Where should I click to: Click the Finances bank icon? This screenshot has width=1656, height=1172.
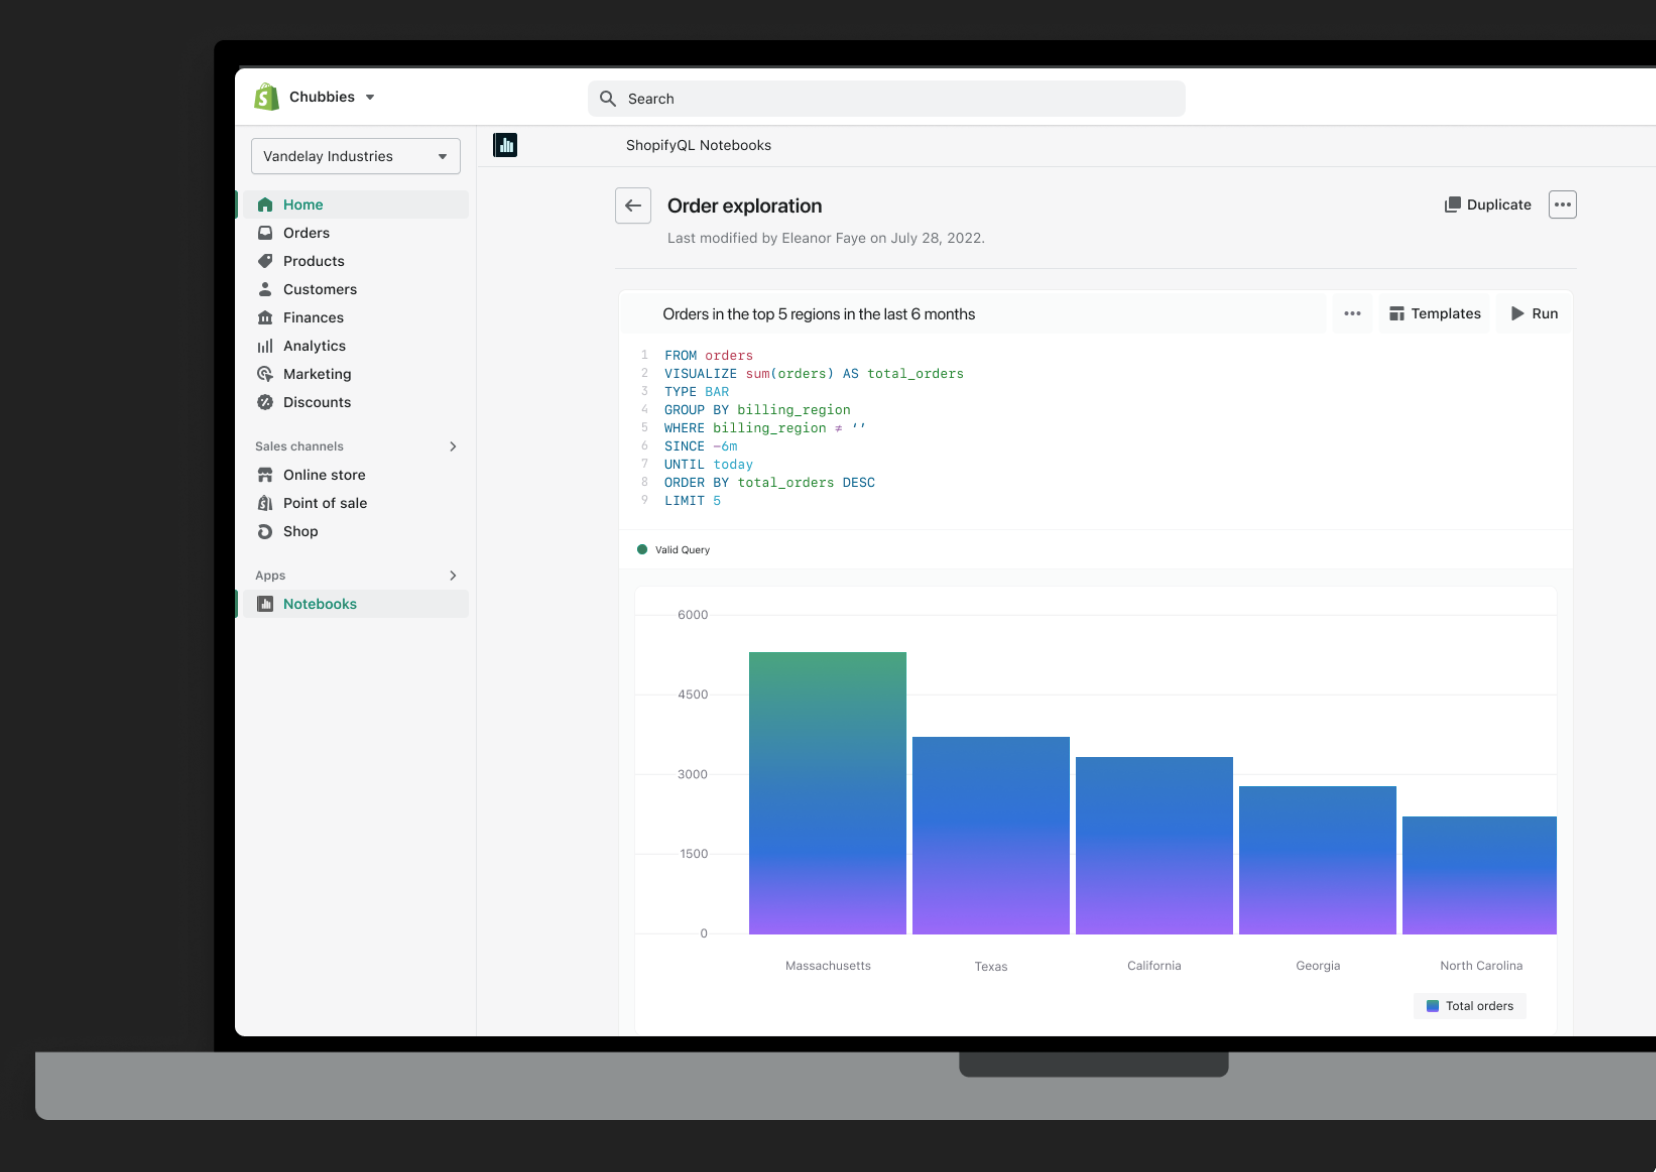265,317
